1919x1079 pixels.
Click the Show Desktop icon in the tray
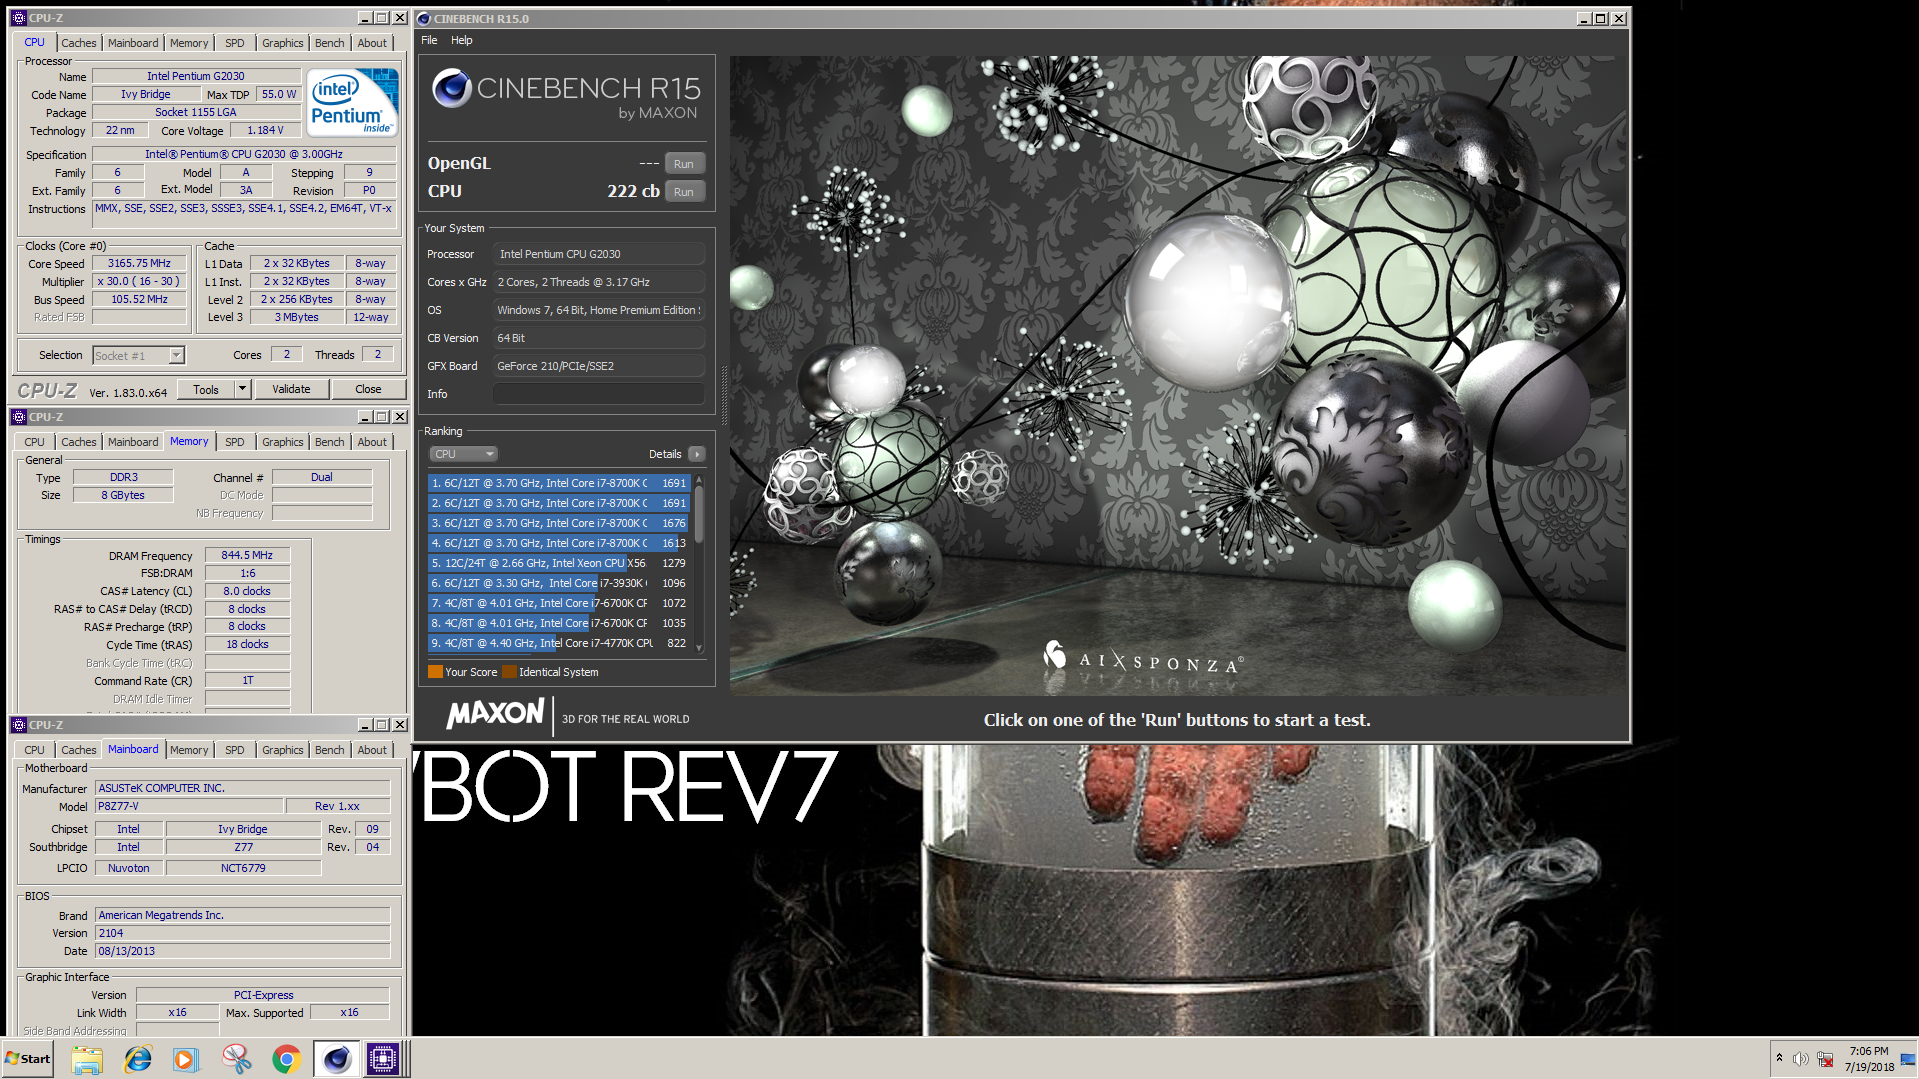tap(1908, 1058)
